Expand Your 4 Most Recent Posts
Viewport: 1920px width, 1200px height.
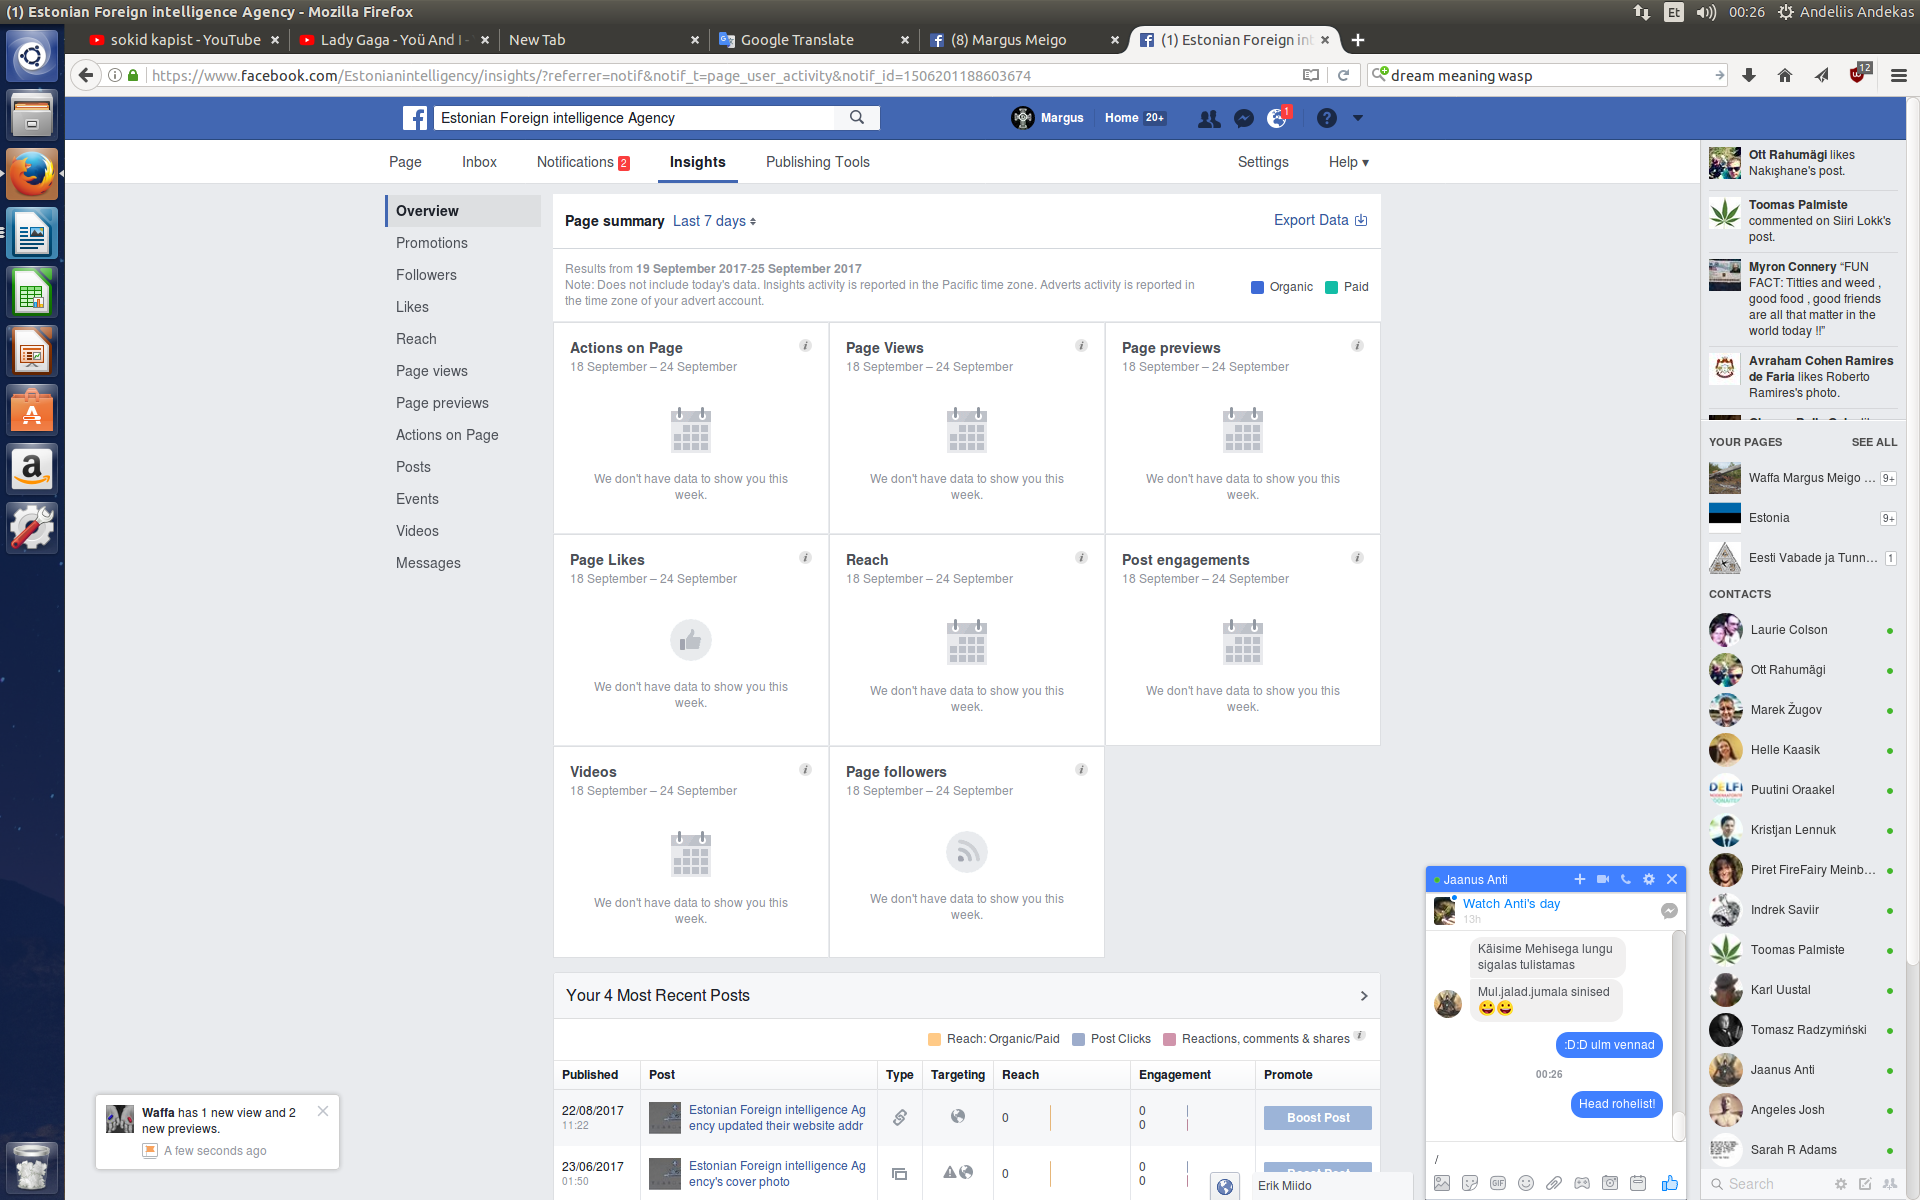coord(1363,996)
